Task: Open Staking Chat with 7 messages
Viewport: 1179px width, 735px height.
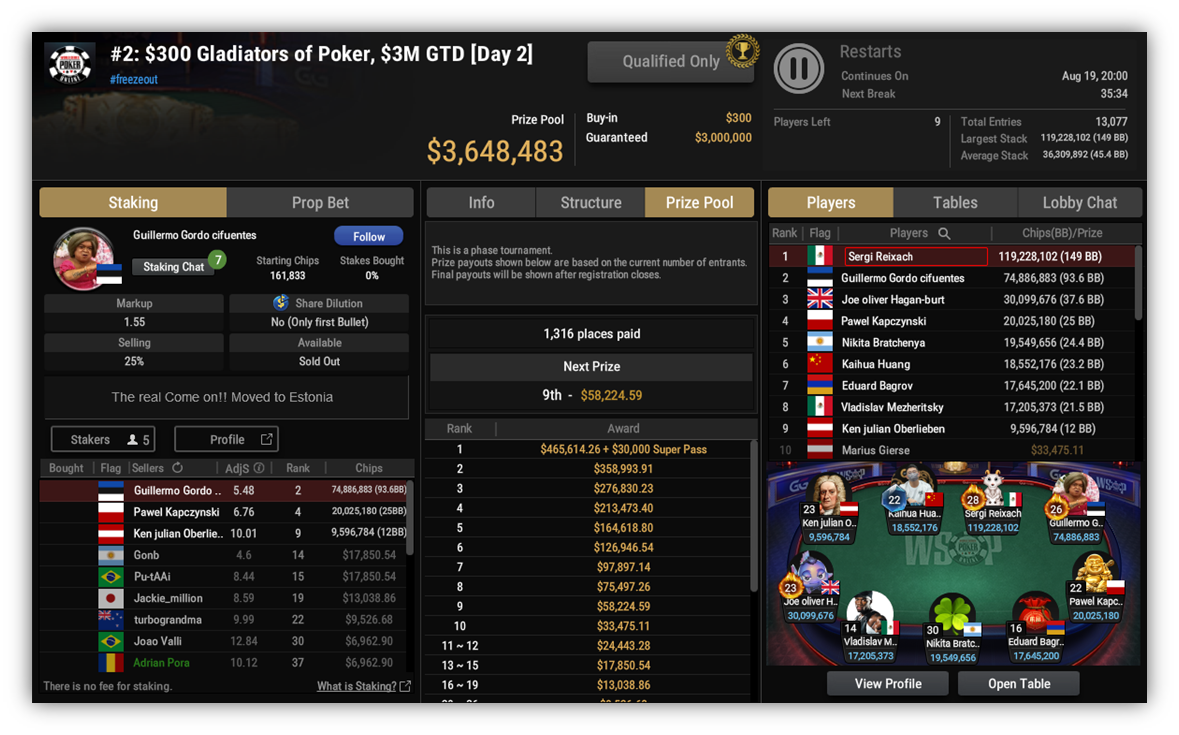Action: tap(174, 267)
